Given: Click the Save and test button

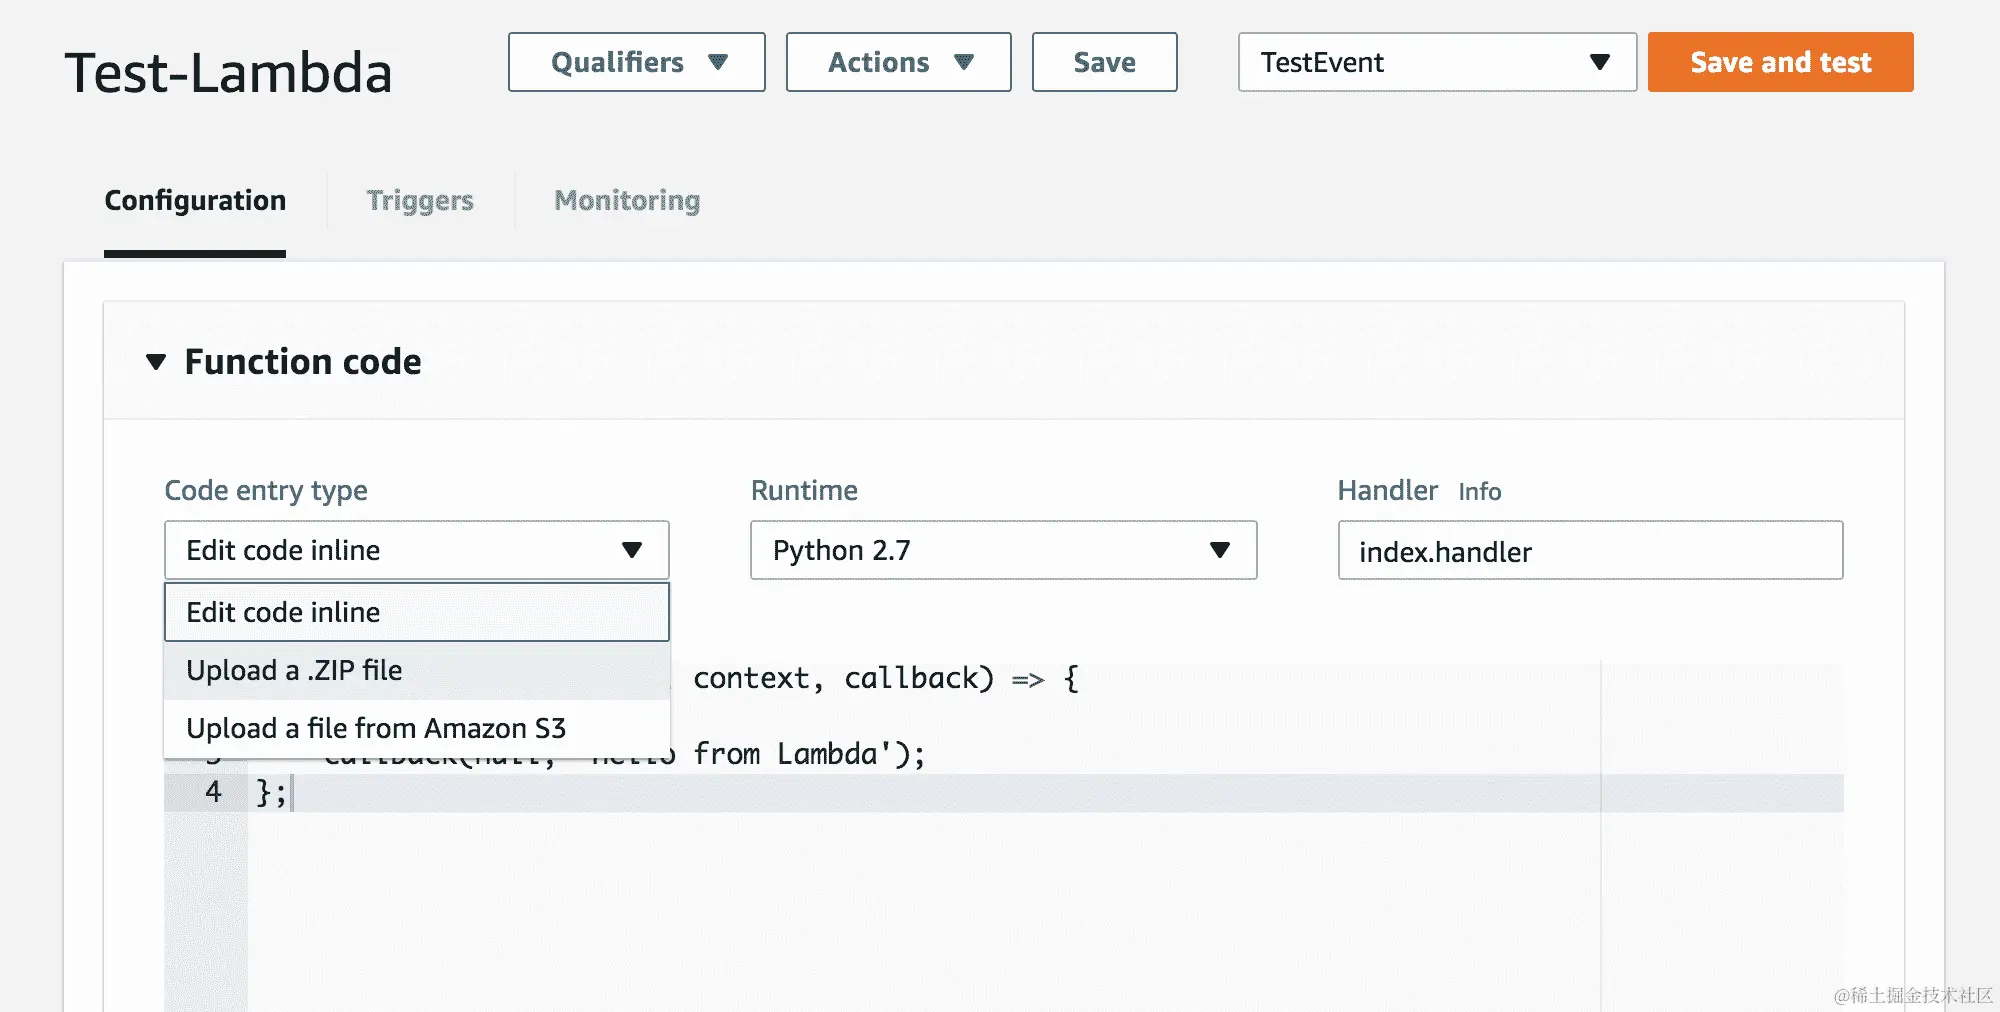Looking at the screenshot, I should 1780,62.
